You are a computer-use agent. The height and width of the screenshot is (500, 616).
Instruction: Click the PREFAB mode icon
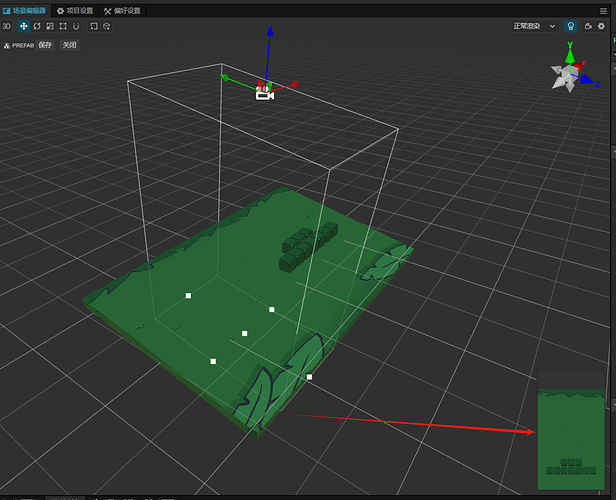pyautogui.click(x=7, y=46)
